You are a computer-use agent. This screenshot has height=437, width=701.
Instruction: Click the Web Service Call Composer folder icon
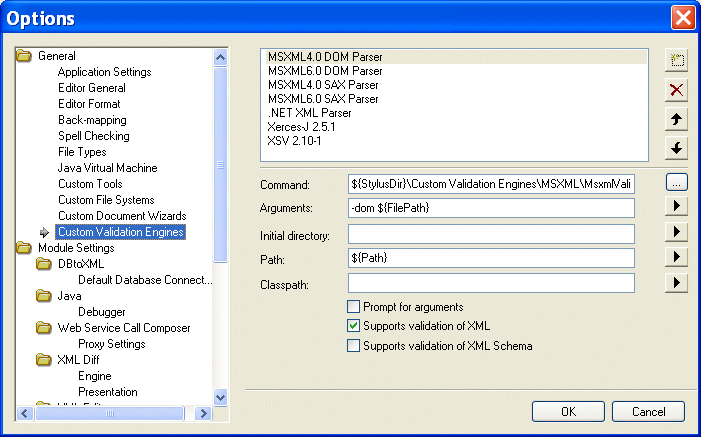point(44,328)
